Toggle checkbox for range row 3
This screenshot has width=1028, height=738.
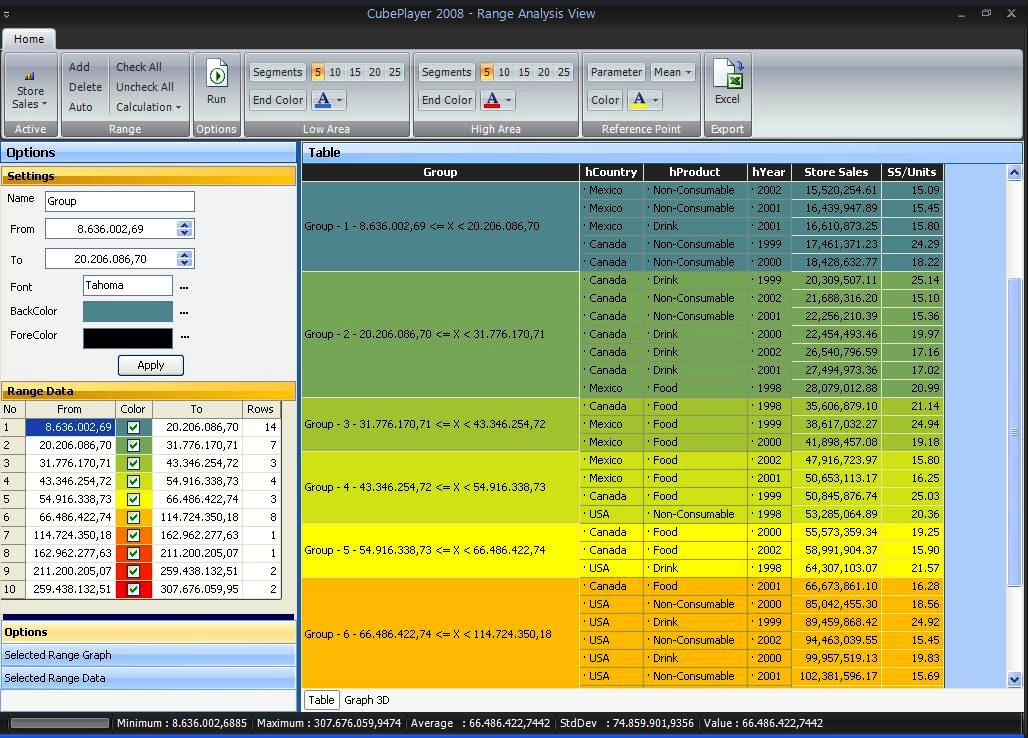tap(134, 463)
